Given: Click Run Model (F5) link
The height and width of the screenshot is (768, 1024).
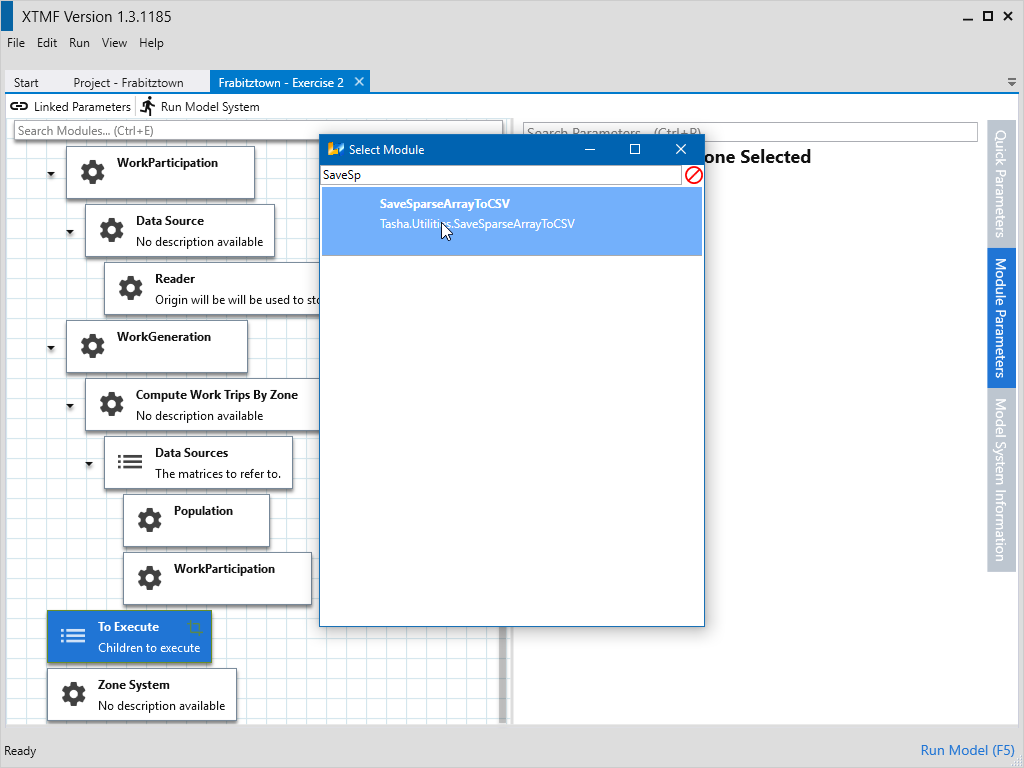Looking at the screenshot, I should click(967, 750).
